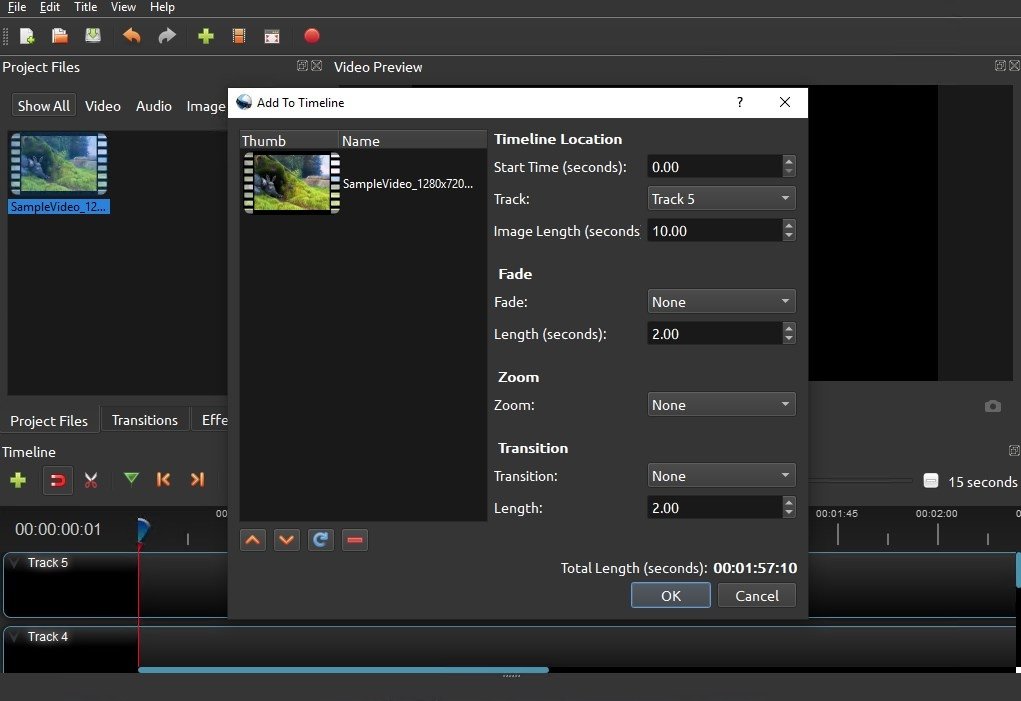This screenshot has height=701, width=1021.
Task: Open Project via folder icon
Action: click(x=60, y=36)
